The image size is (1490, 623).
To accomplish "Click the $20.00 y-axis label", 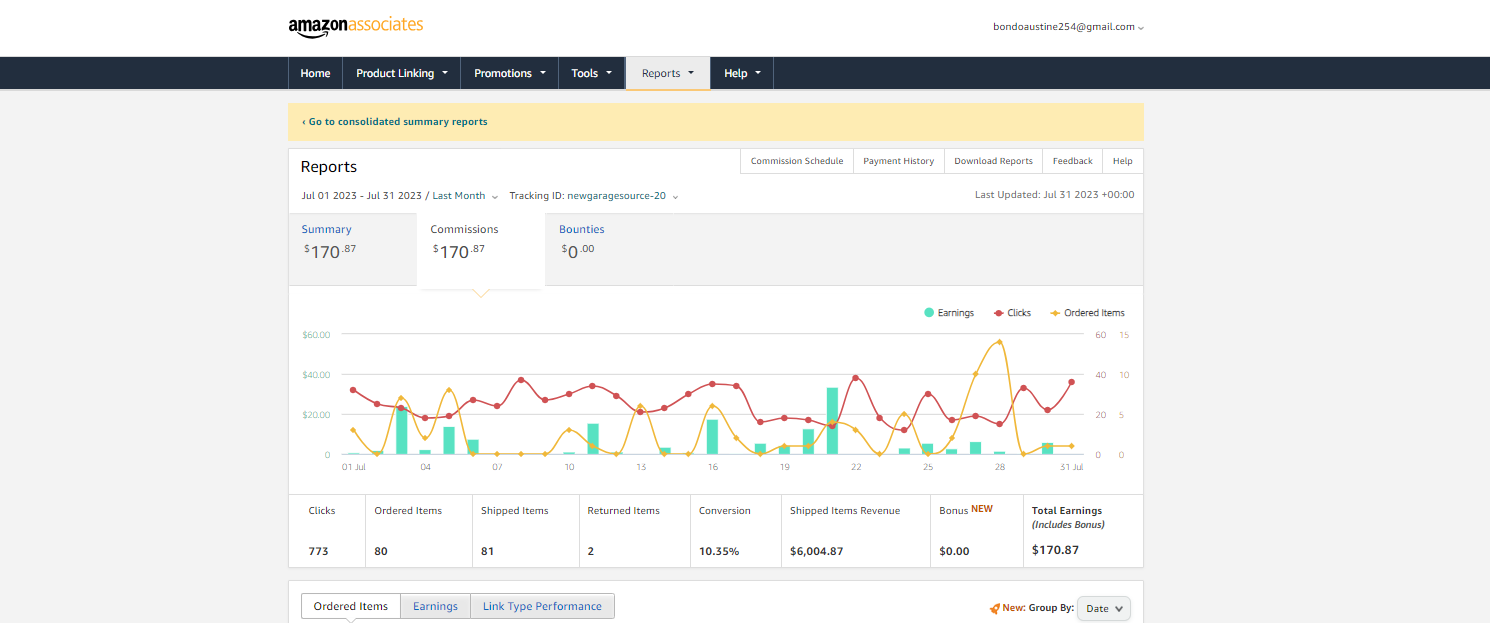I will tap(316, 415).
